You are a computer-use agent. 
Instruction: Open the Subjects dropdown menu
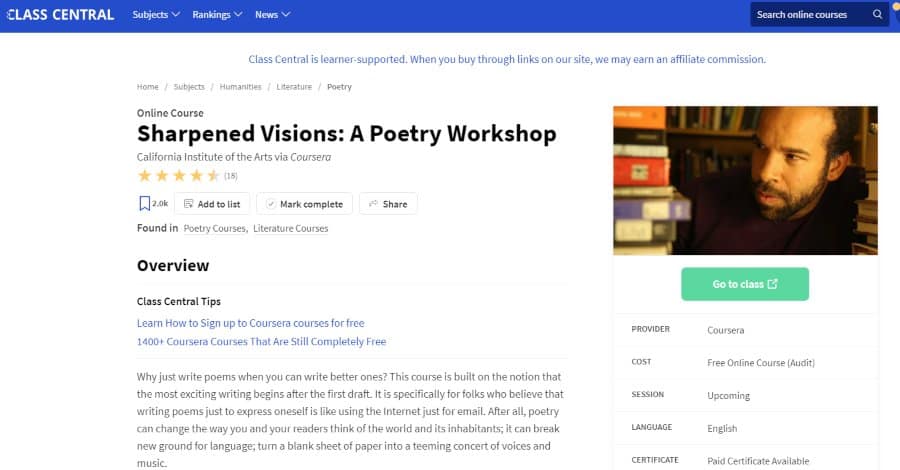click(x=156, y=14)
